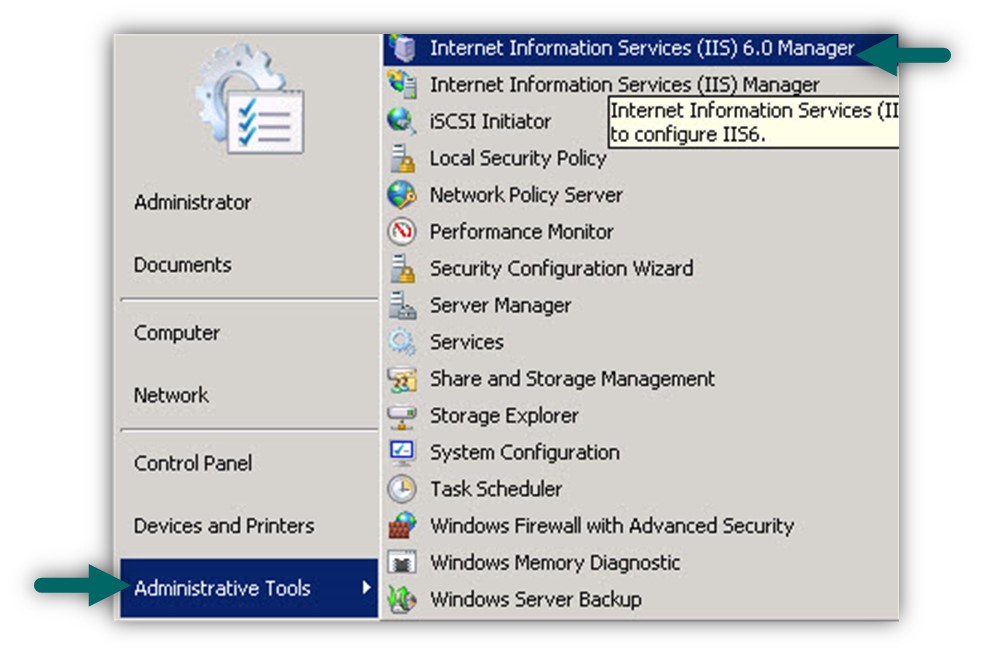Screen dimensions: 984x657
Task: Click the Windows Memory Diagnostic chip icon
Action: click(x=402, y=563)
